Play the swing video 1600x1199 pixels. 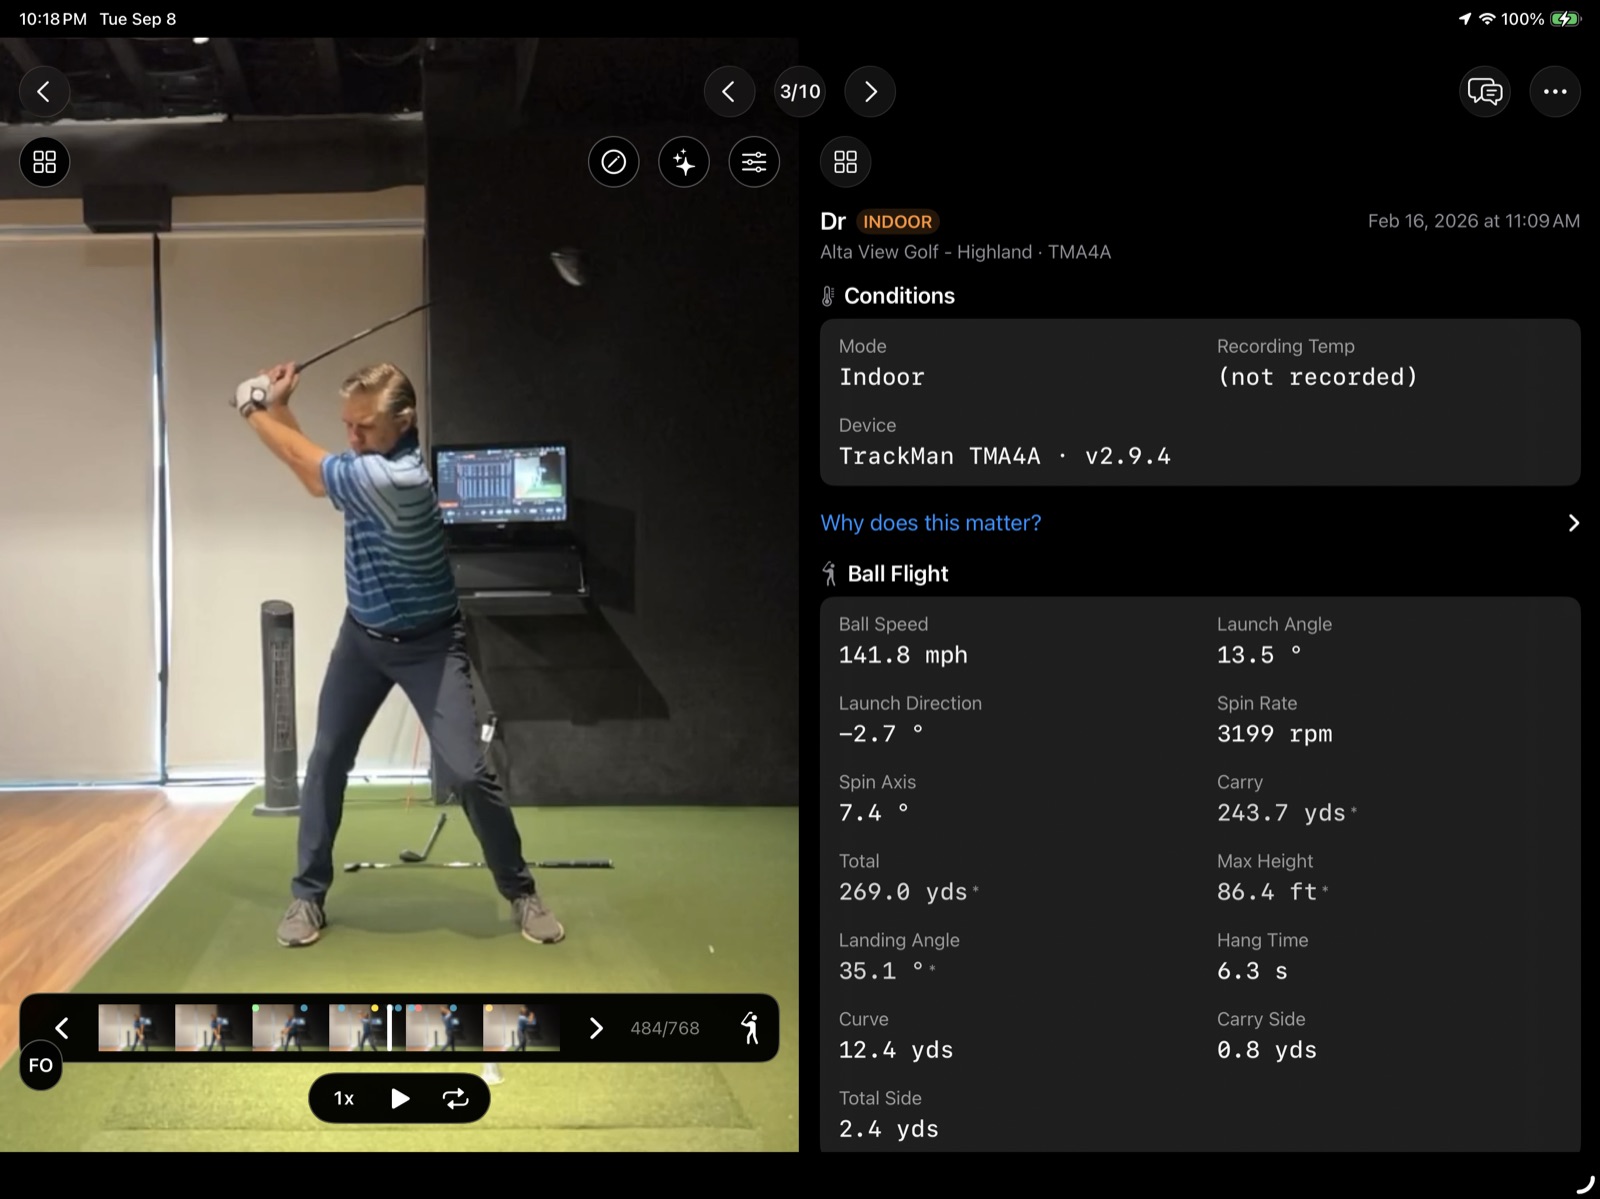coord(400,1099)
